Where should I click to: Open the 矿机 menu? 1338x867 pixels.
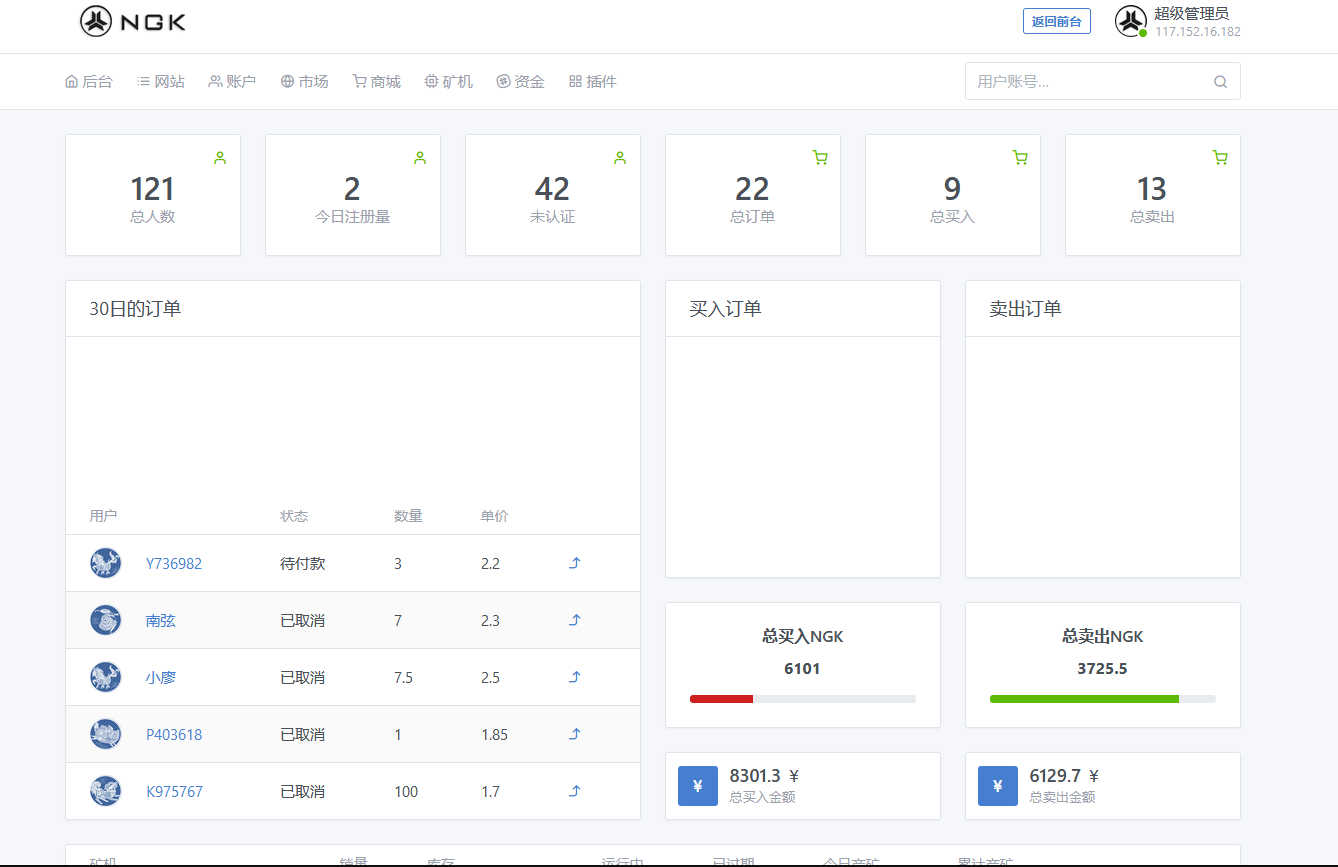click(449, 82)
